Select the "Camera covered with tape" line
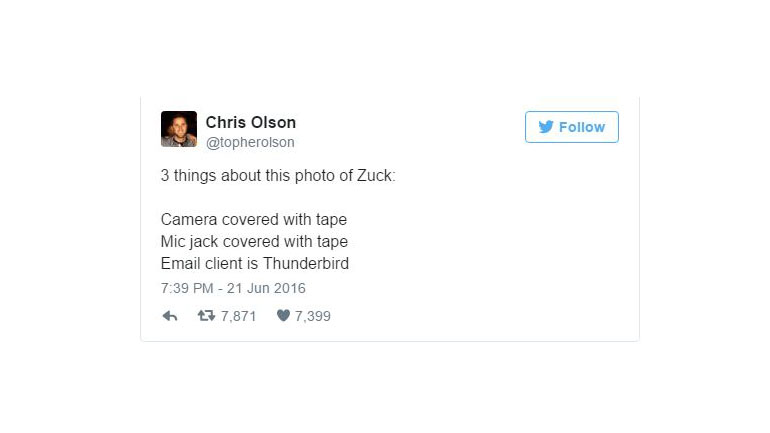770x433 pixels. coord(253,220)
